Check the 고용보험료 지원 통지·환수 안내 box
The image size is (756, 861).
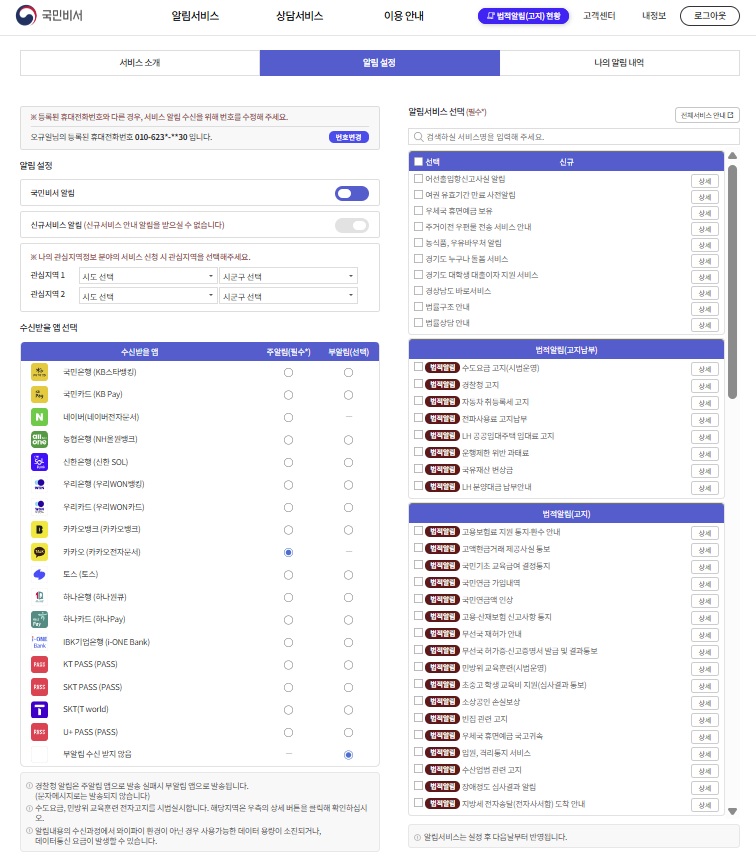pos(418,531)
